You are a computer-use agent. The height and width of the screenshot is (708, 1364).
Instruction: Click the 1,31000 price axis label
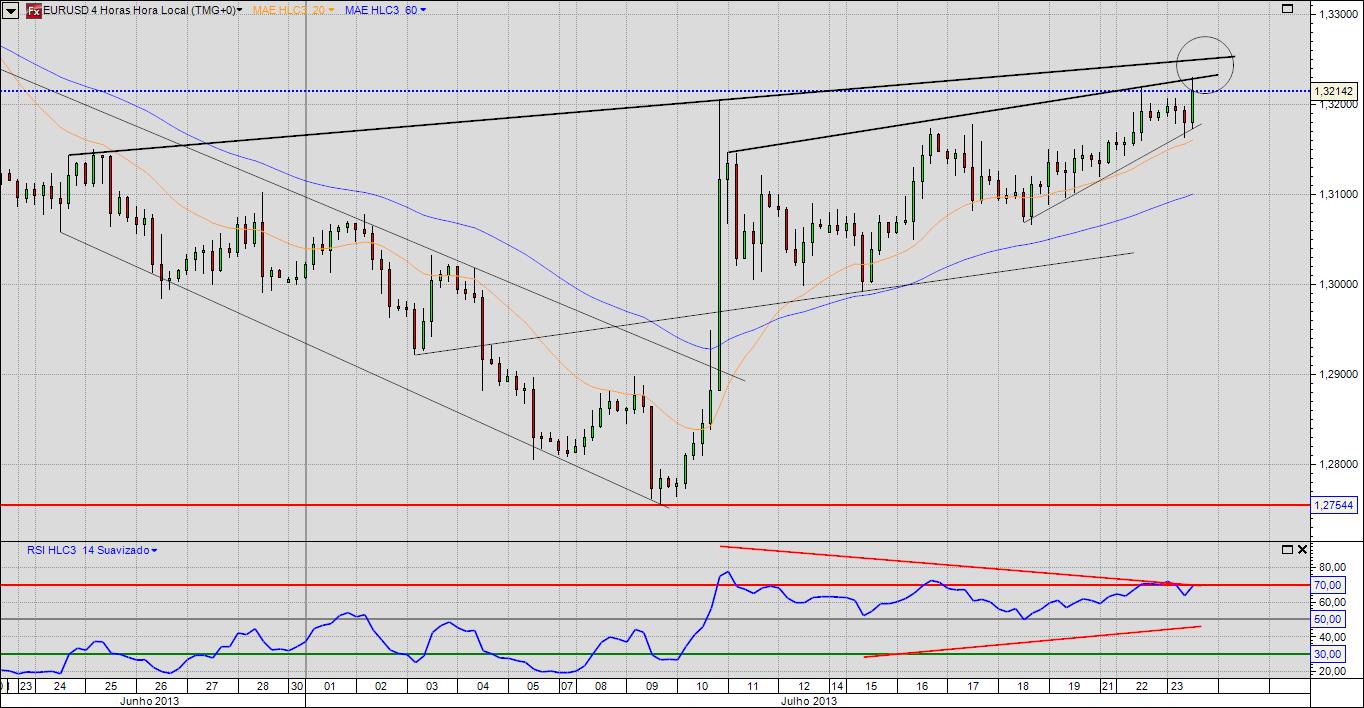tap(1340, 195)
